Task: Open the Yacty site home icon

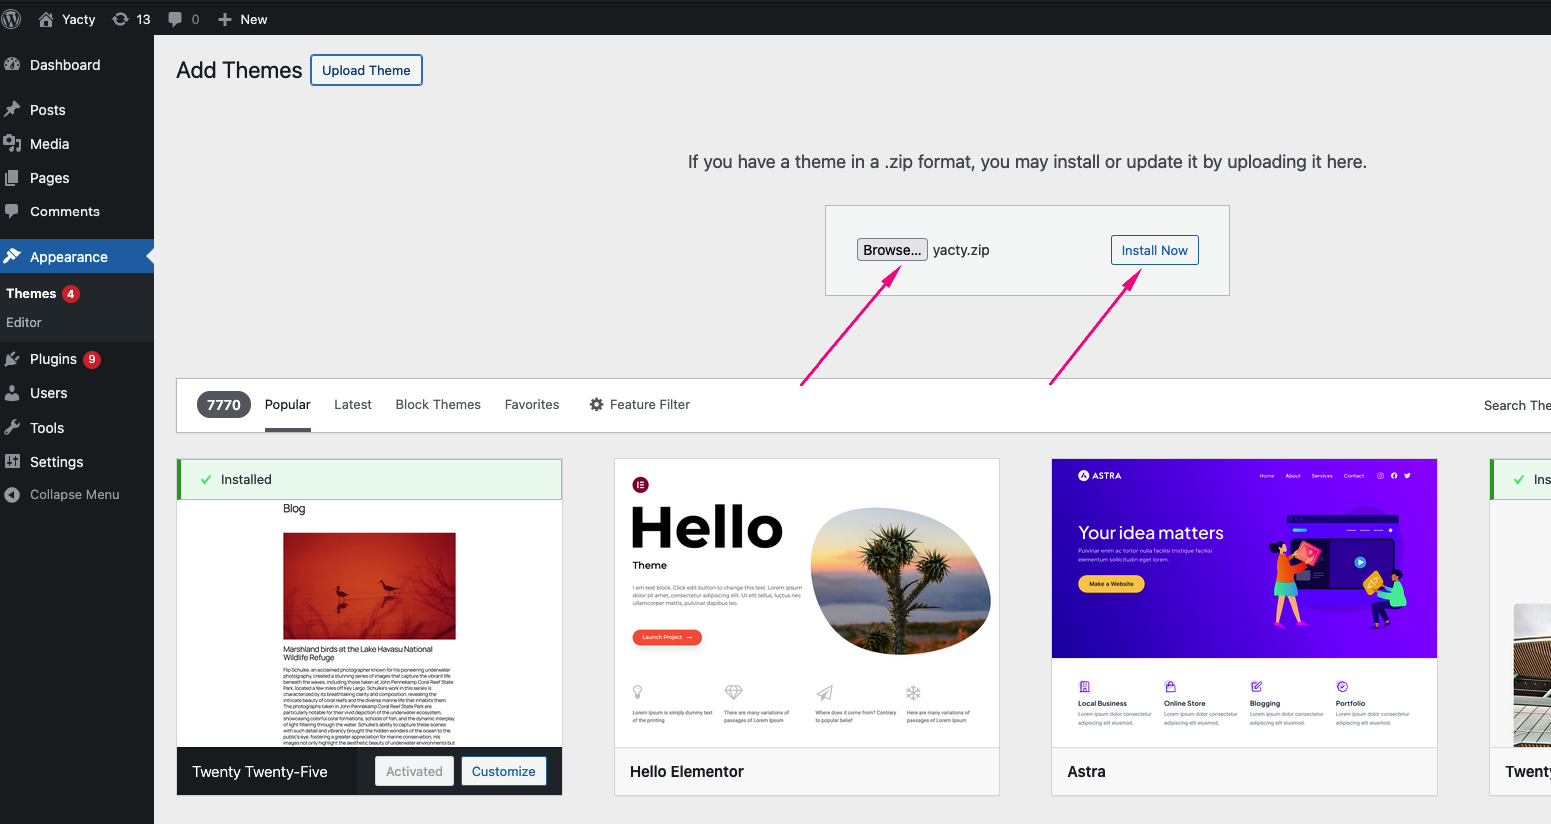Action: [x=46, y=19]
